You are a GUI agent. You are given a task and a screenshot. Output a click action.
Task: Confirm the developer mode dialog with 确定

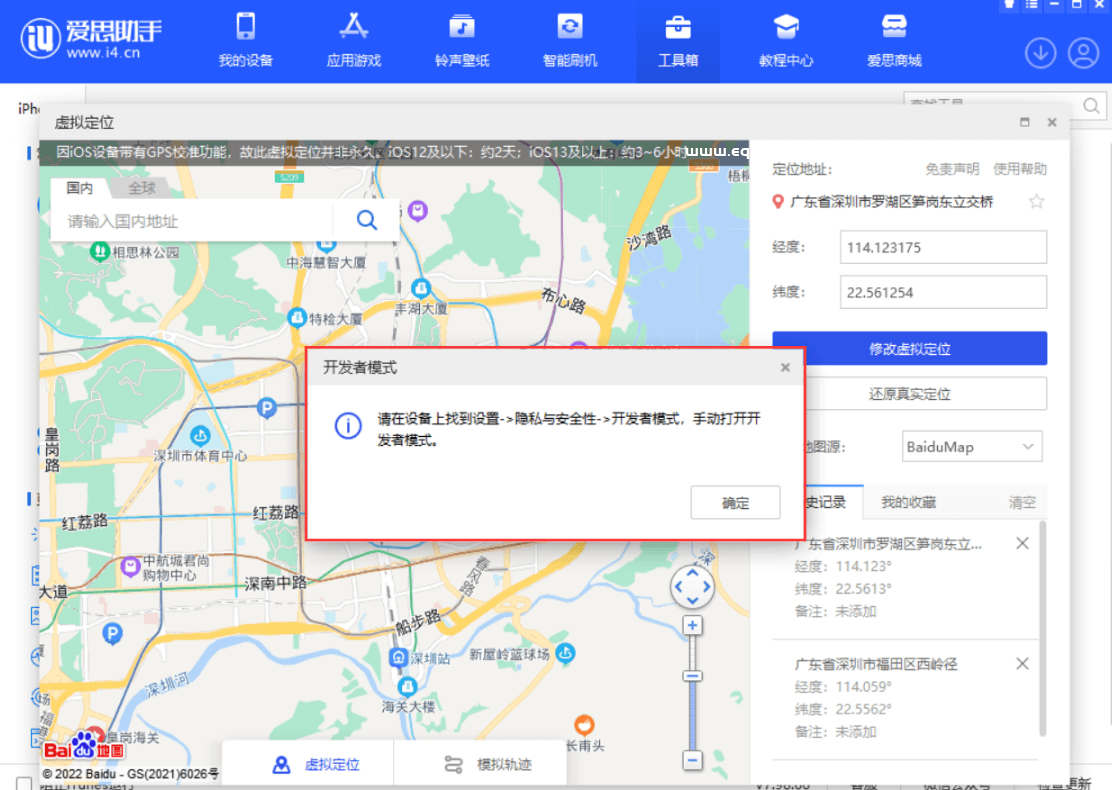[735, 502]
